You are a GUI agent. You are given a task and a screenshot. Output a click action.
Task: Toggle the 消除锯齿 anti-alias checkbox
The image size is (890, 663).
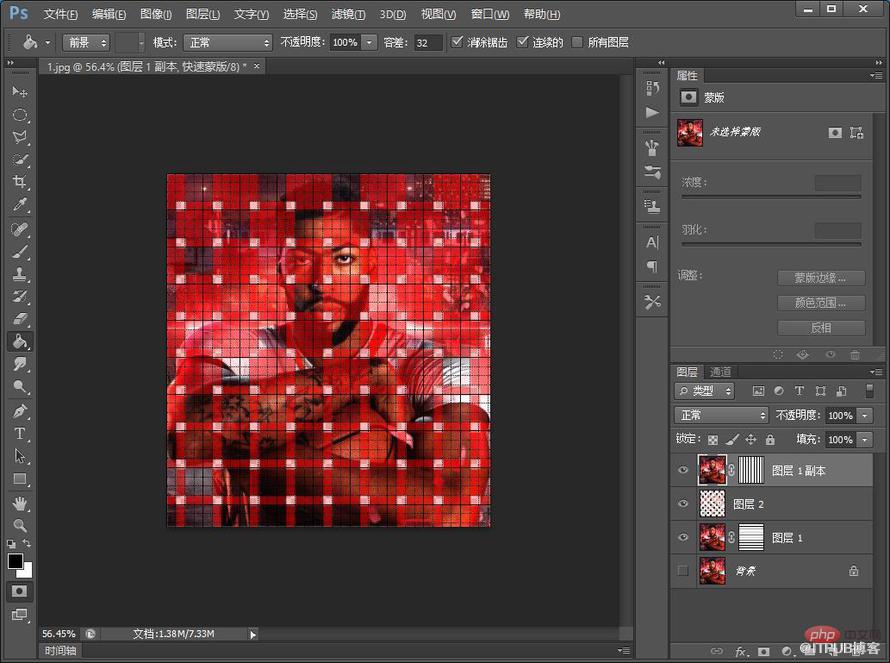tap(457, 41)
